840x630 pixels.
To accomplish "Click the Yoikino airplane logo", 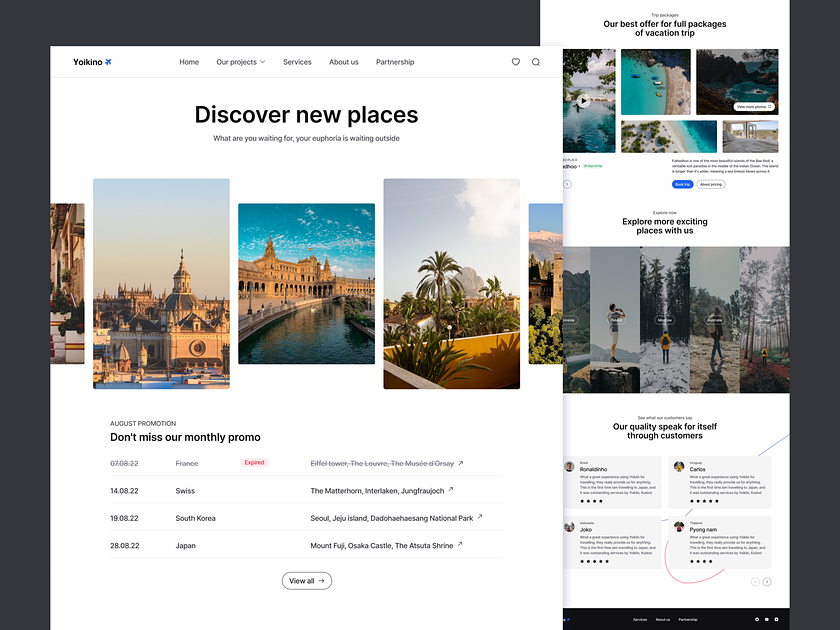I will [92, 62].
